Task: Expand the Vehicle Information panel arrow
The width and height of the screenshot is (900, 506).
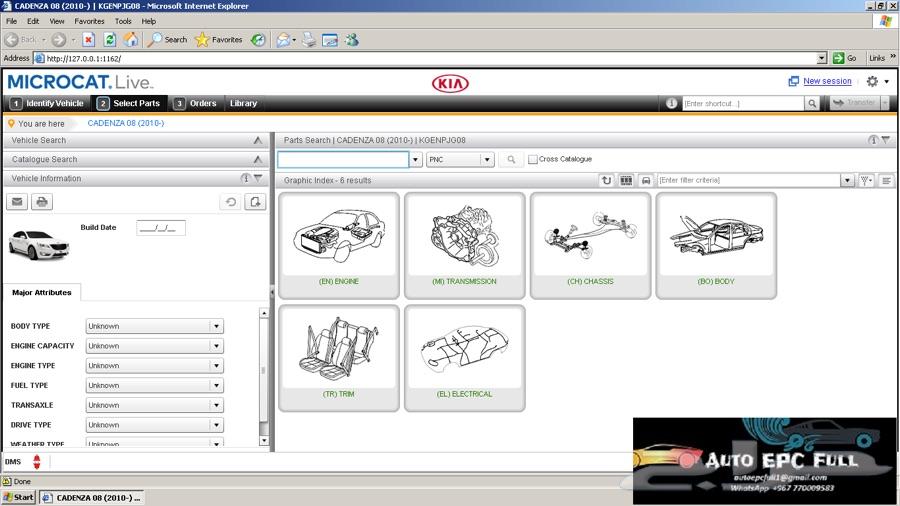Action: click(x=258, y=178)
